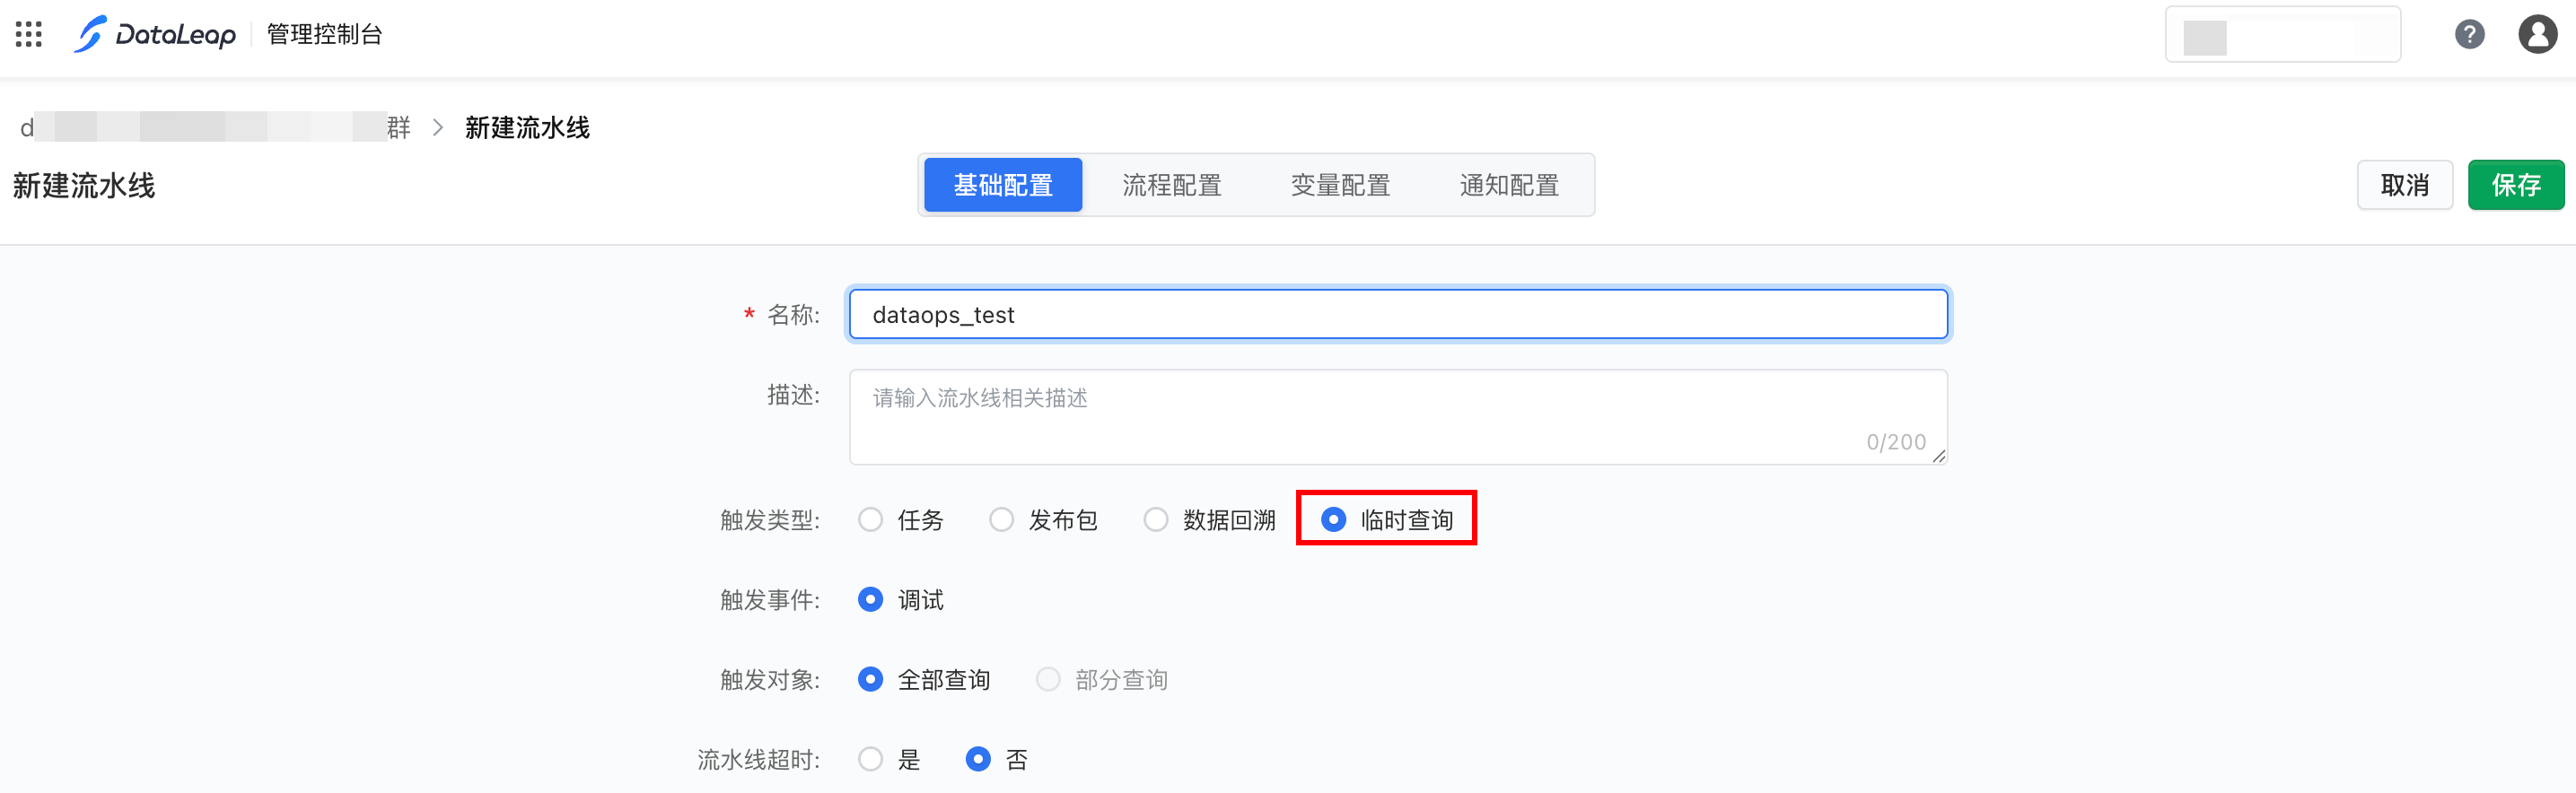Viewport: 2576px width, 793px height.
Task: Click the green 保存 button
Action: (x=2515, y=185)
